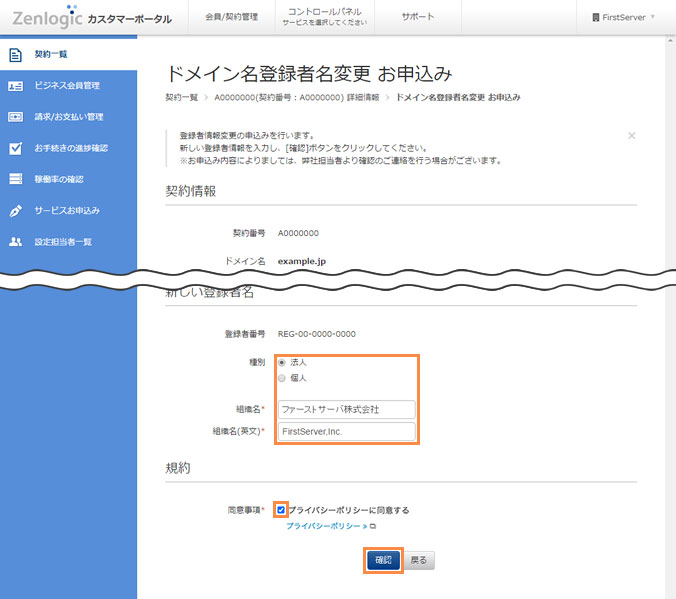
Task: Click the page scrollbar up arrow
Action: coord(670,41)
